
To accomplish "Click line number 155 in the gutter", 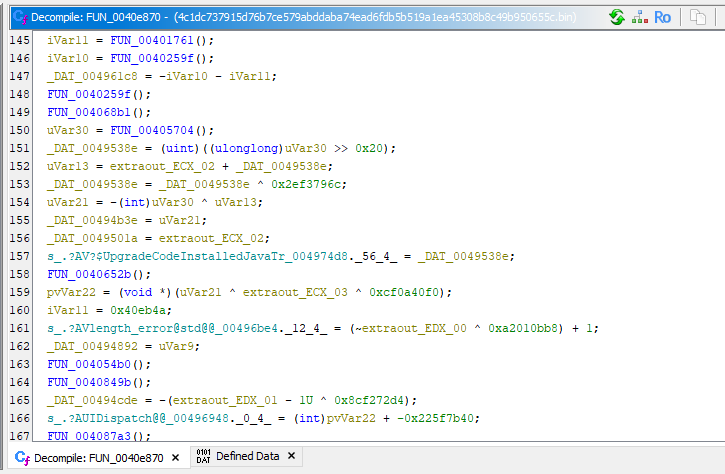I will pyautogui.click(x=20, y=219).
